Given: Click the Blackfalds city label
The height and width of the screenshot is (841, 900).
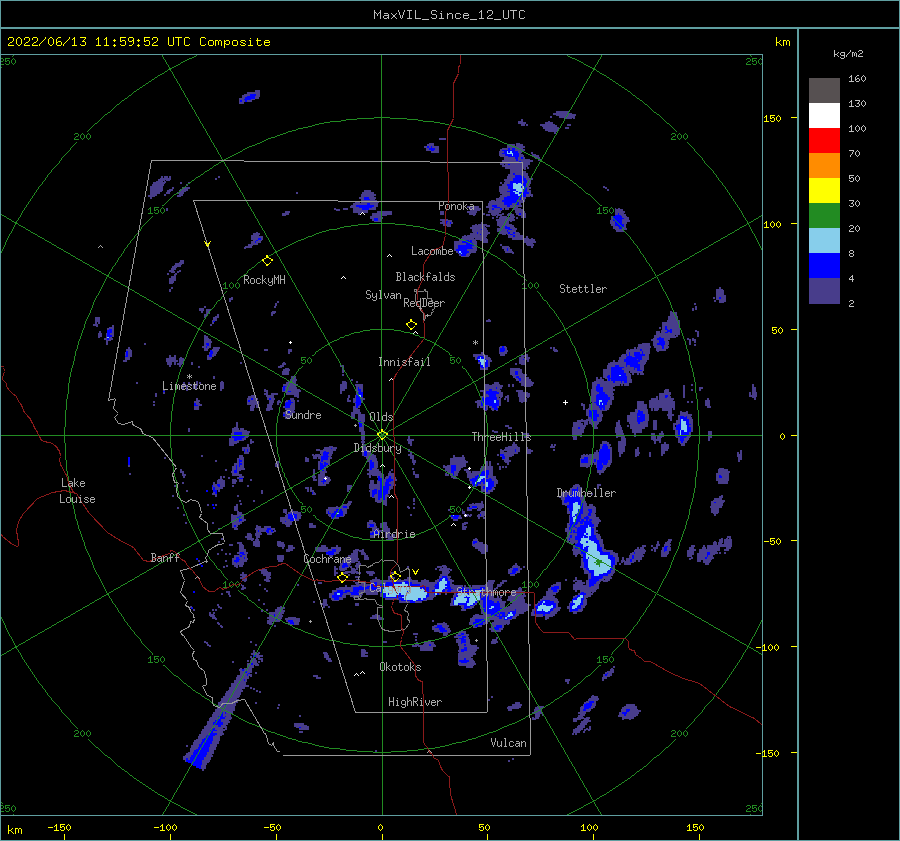Looking at the screenshot, I should [425, 277].
